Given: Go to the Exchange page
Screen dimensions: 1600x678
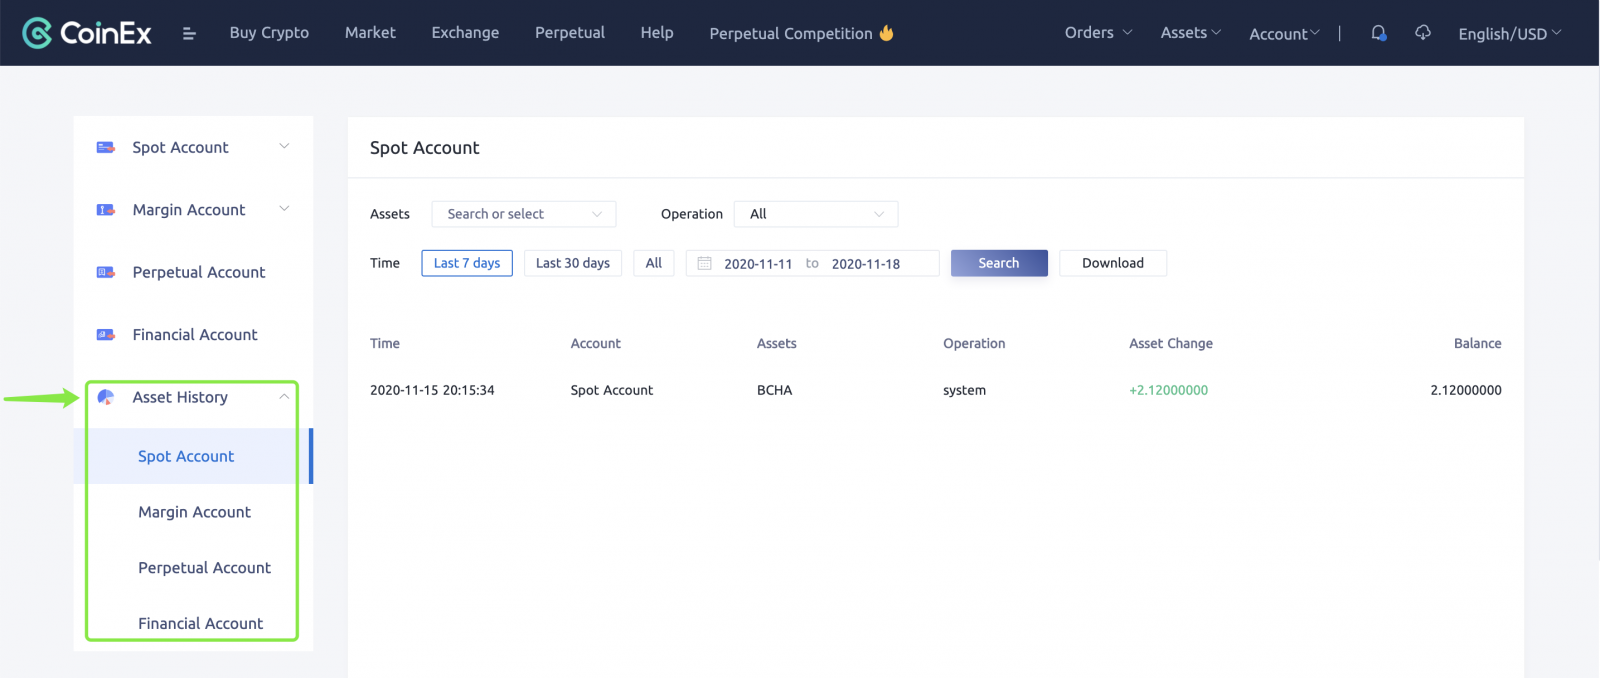Looking at the screenshot, I should pyautogui.click(x=465, y=33).
